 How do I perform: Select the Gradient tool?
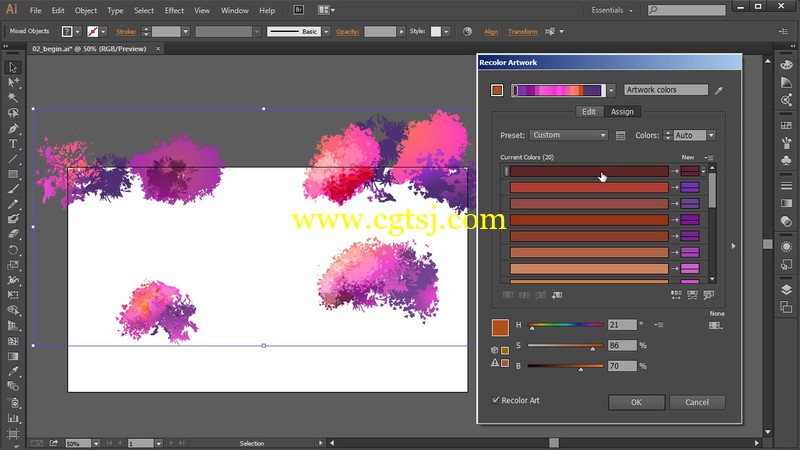point(13,356)
